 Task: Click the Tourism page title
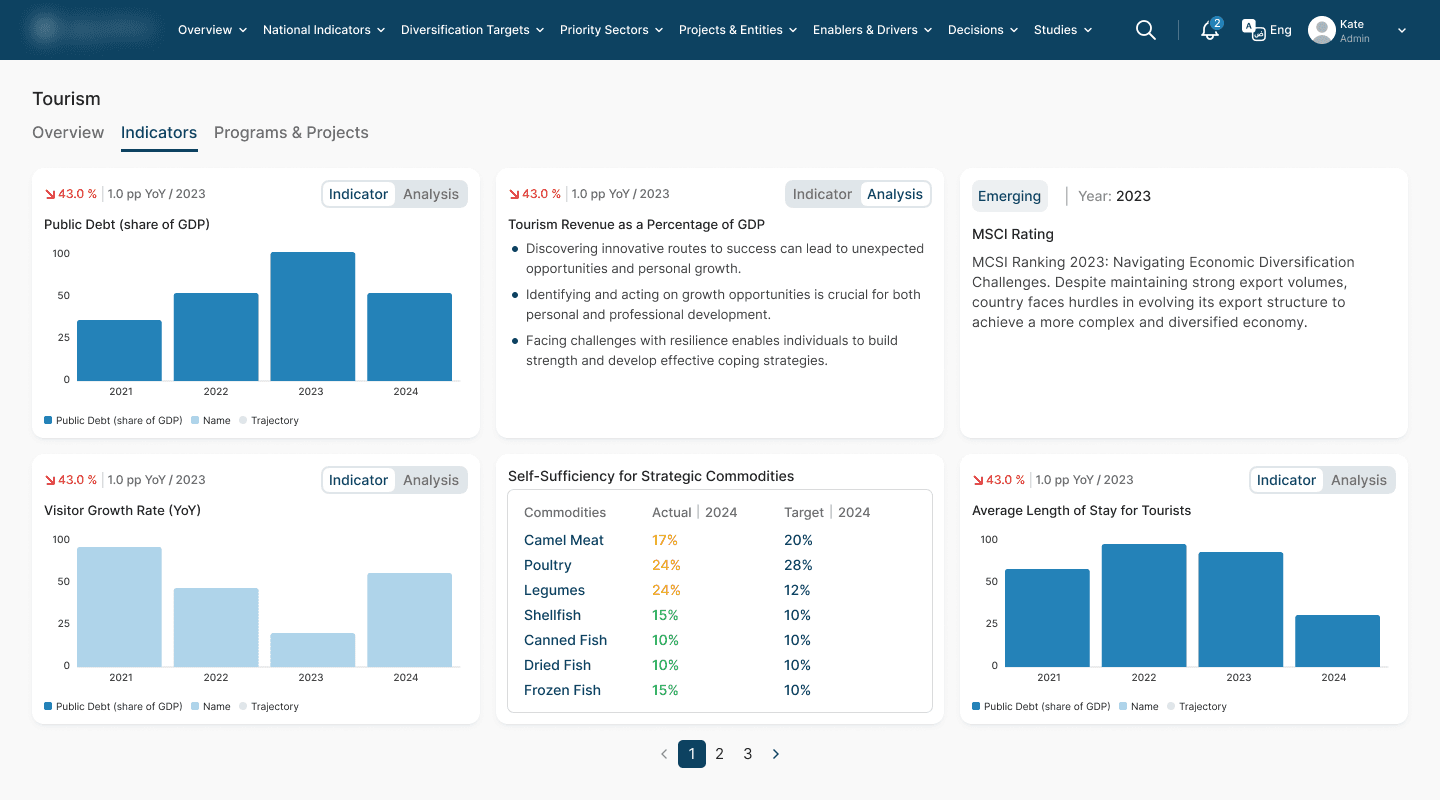66,99
